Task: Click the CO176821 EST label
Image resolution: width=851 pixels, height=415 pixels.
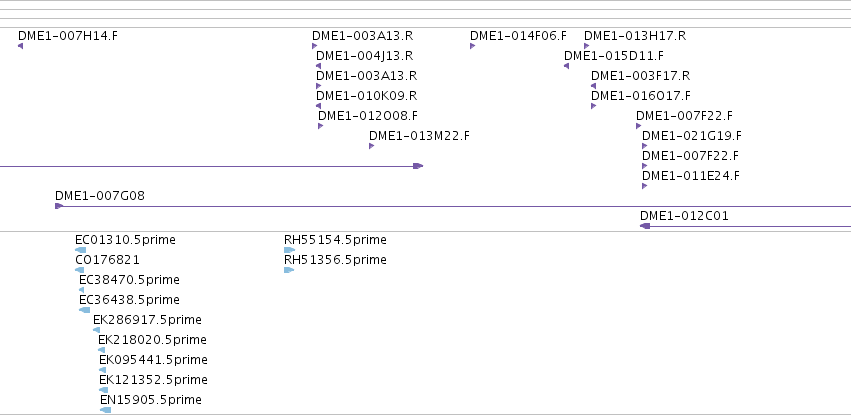Action: [107, 260]
